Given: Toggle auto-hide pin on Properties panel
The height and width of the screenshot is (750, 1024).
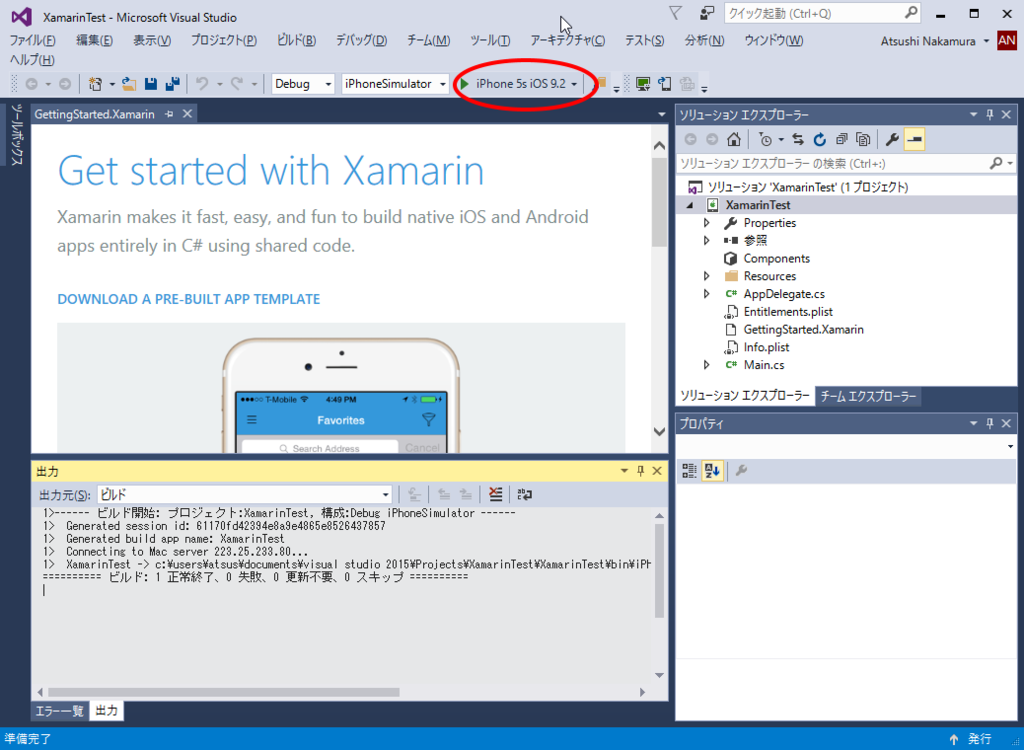Looking at the screenshot, I should pyautogui.click(x=989, y=423).
